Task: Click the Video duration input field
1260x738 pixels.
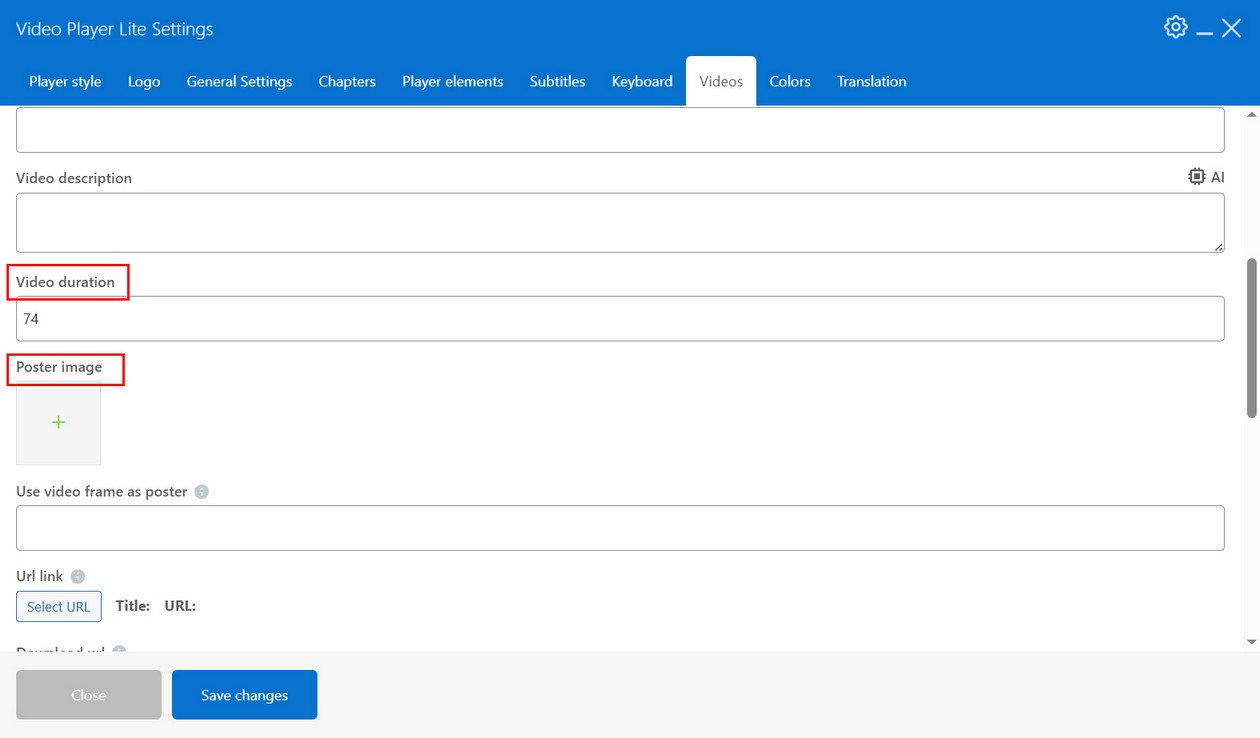Action: (x=620, y=319)
